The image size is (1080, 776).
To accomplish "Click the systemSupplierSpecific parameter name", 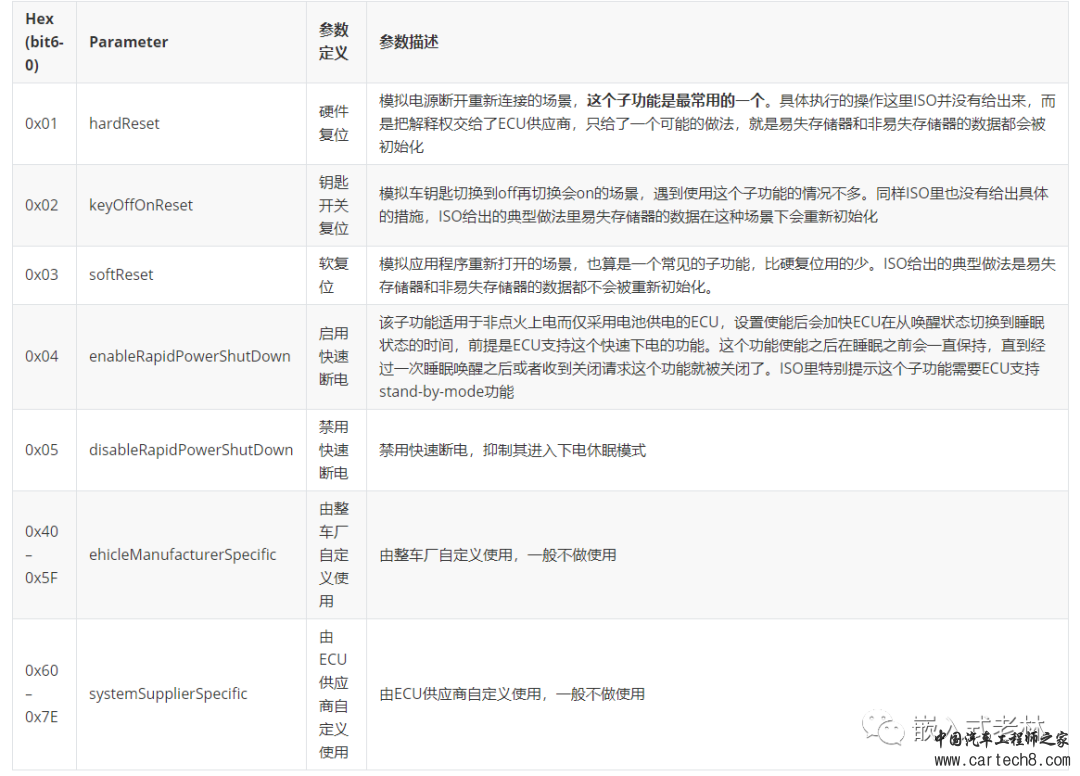I will click(168, 694).
